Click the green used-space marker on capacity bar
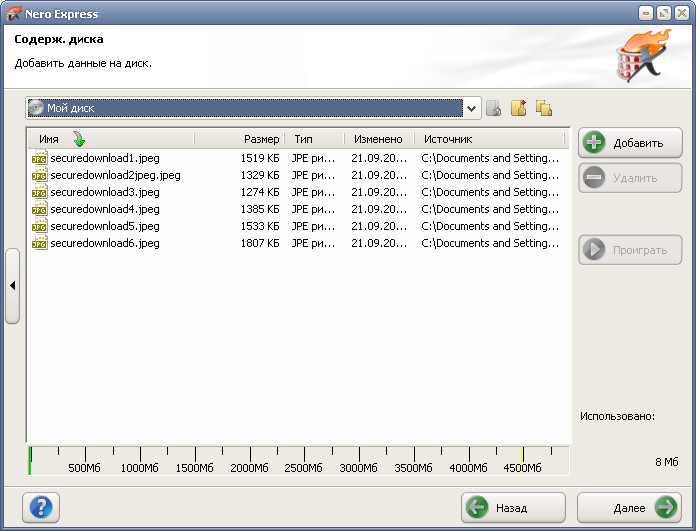 30,461
